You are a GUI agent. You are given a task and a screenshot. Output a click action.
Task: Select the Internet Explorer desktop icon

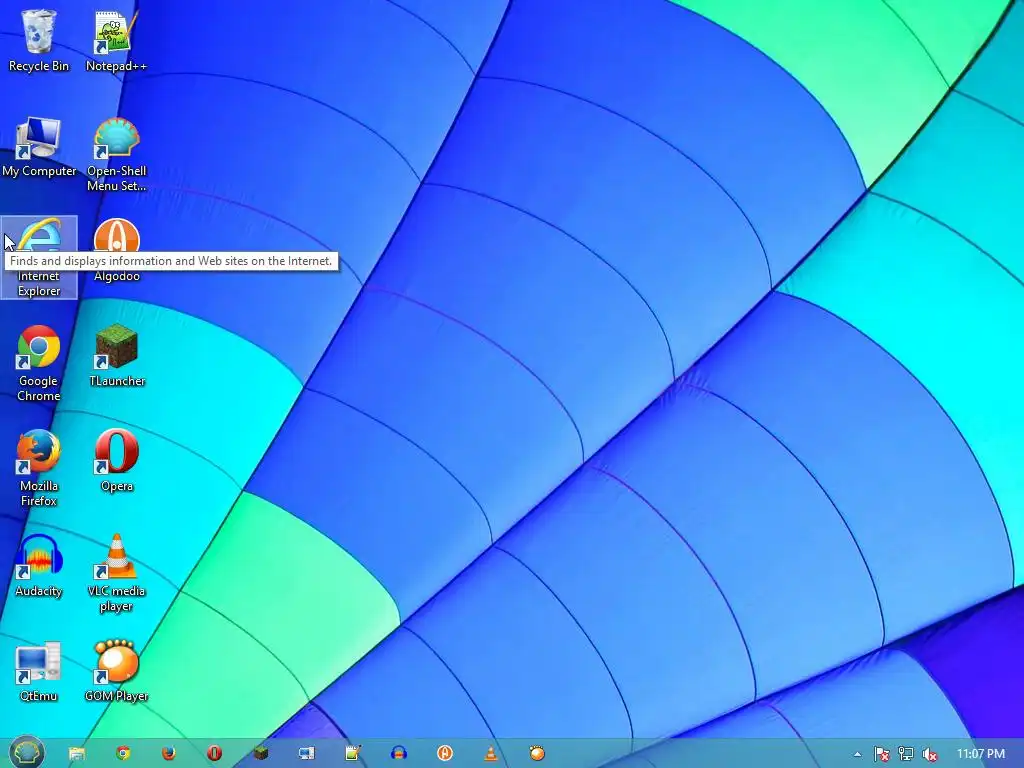39,257
